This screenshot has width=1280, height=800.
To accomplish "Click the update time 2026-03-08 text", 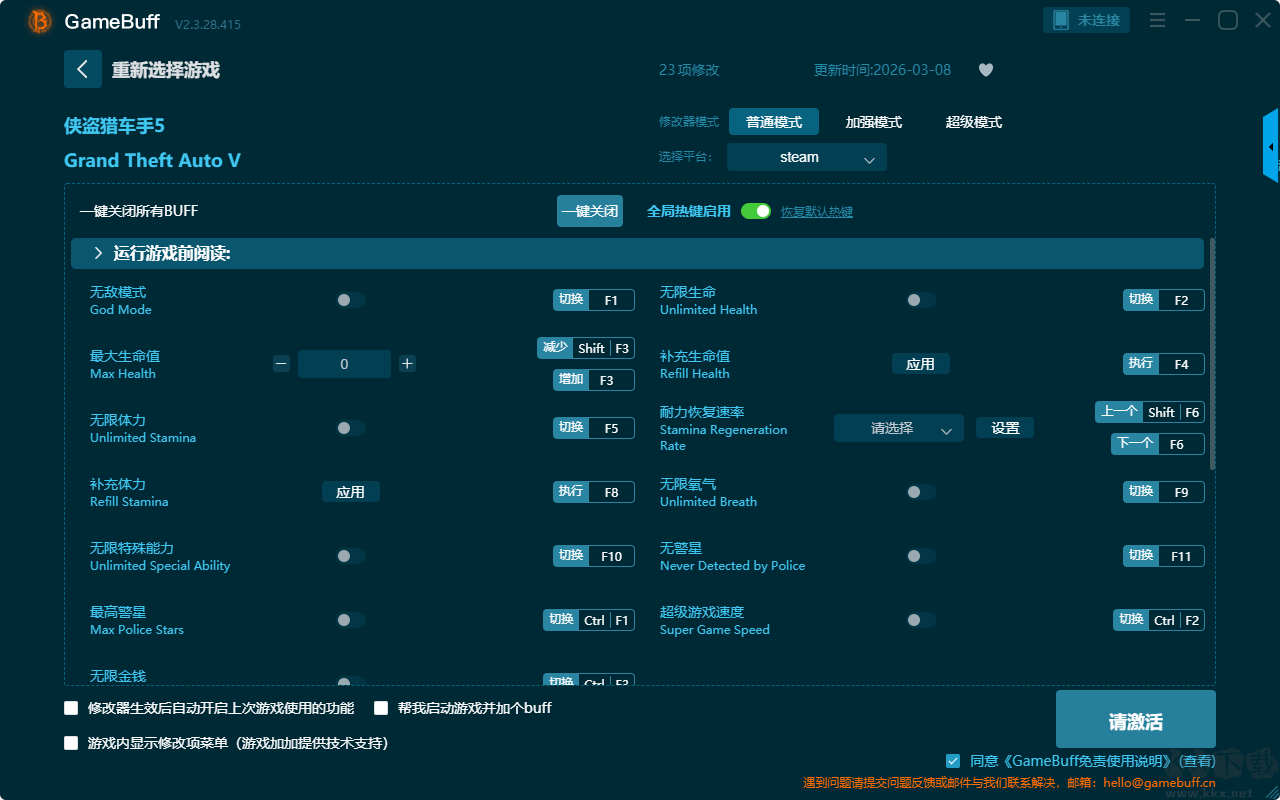I will (883, 70).
